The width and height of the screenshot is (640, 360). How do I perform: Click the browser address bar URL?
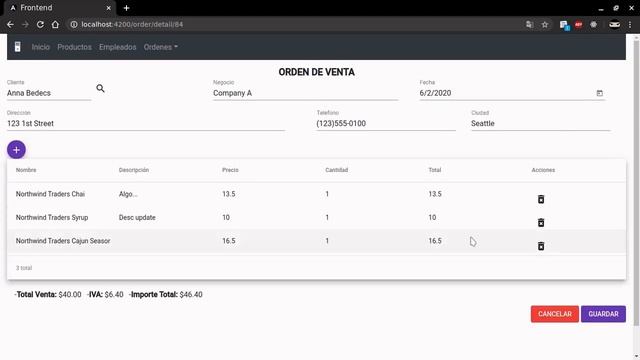click(132, 24)
